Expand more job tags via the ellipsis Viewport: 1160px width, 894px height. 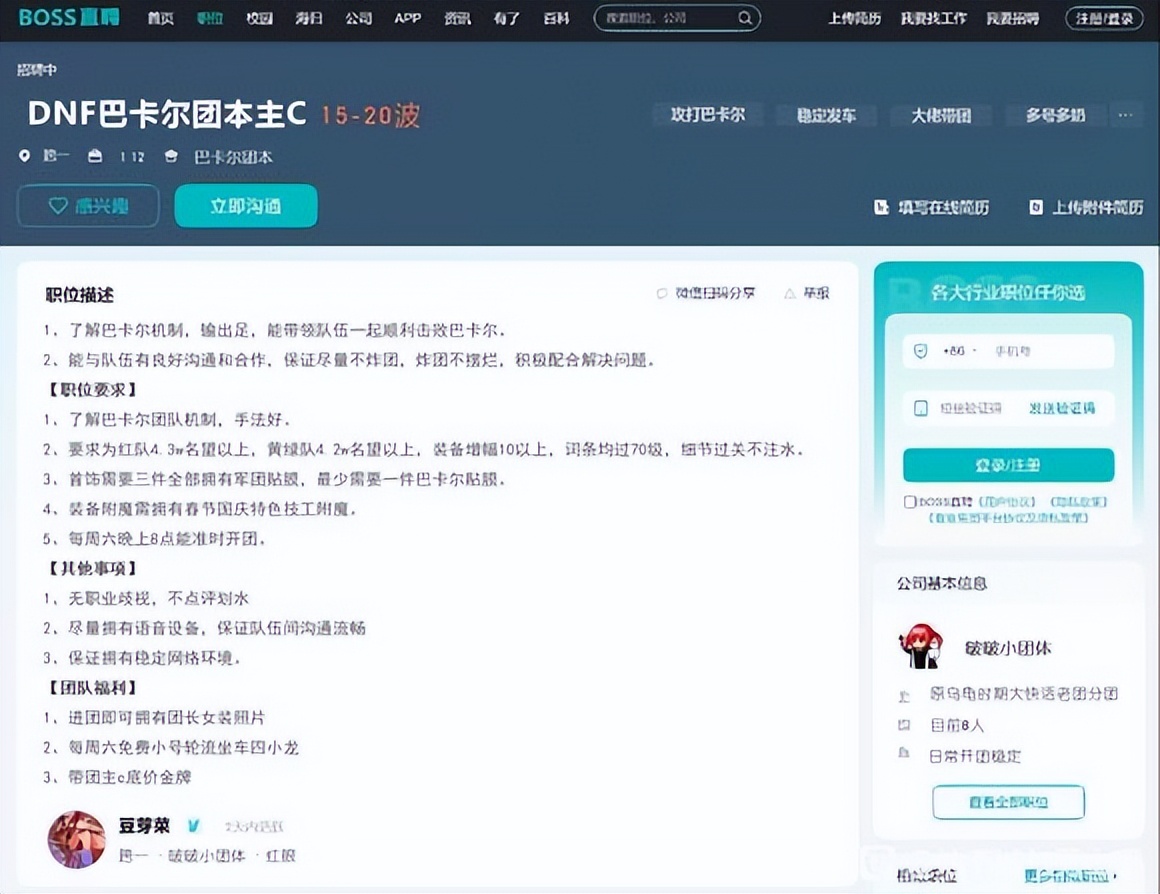tap(1126, 115)
